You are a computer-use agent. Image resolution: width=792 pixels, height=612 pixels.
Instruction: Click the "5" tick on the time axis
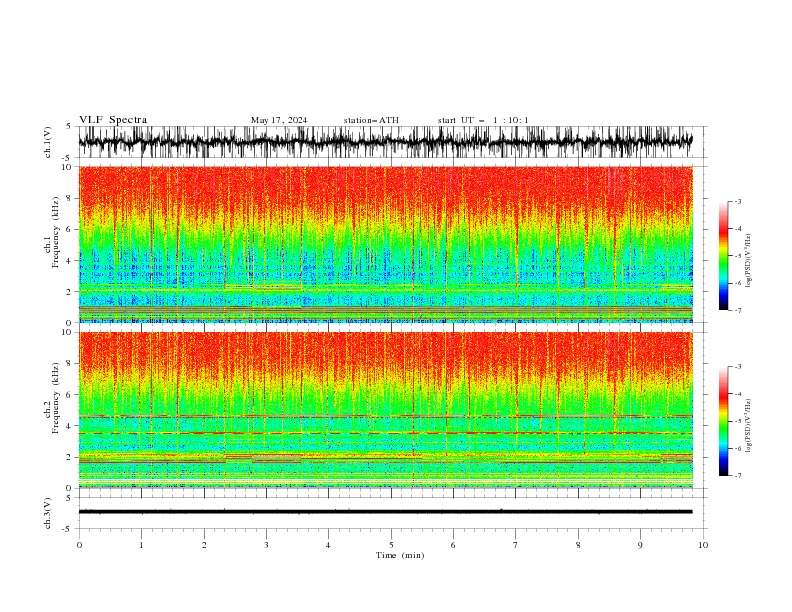point(391,545)
